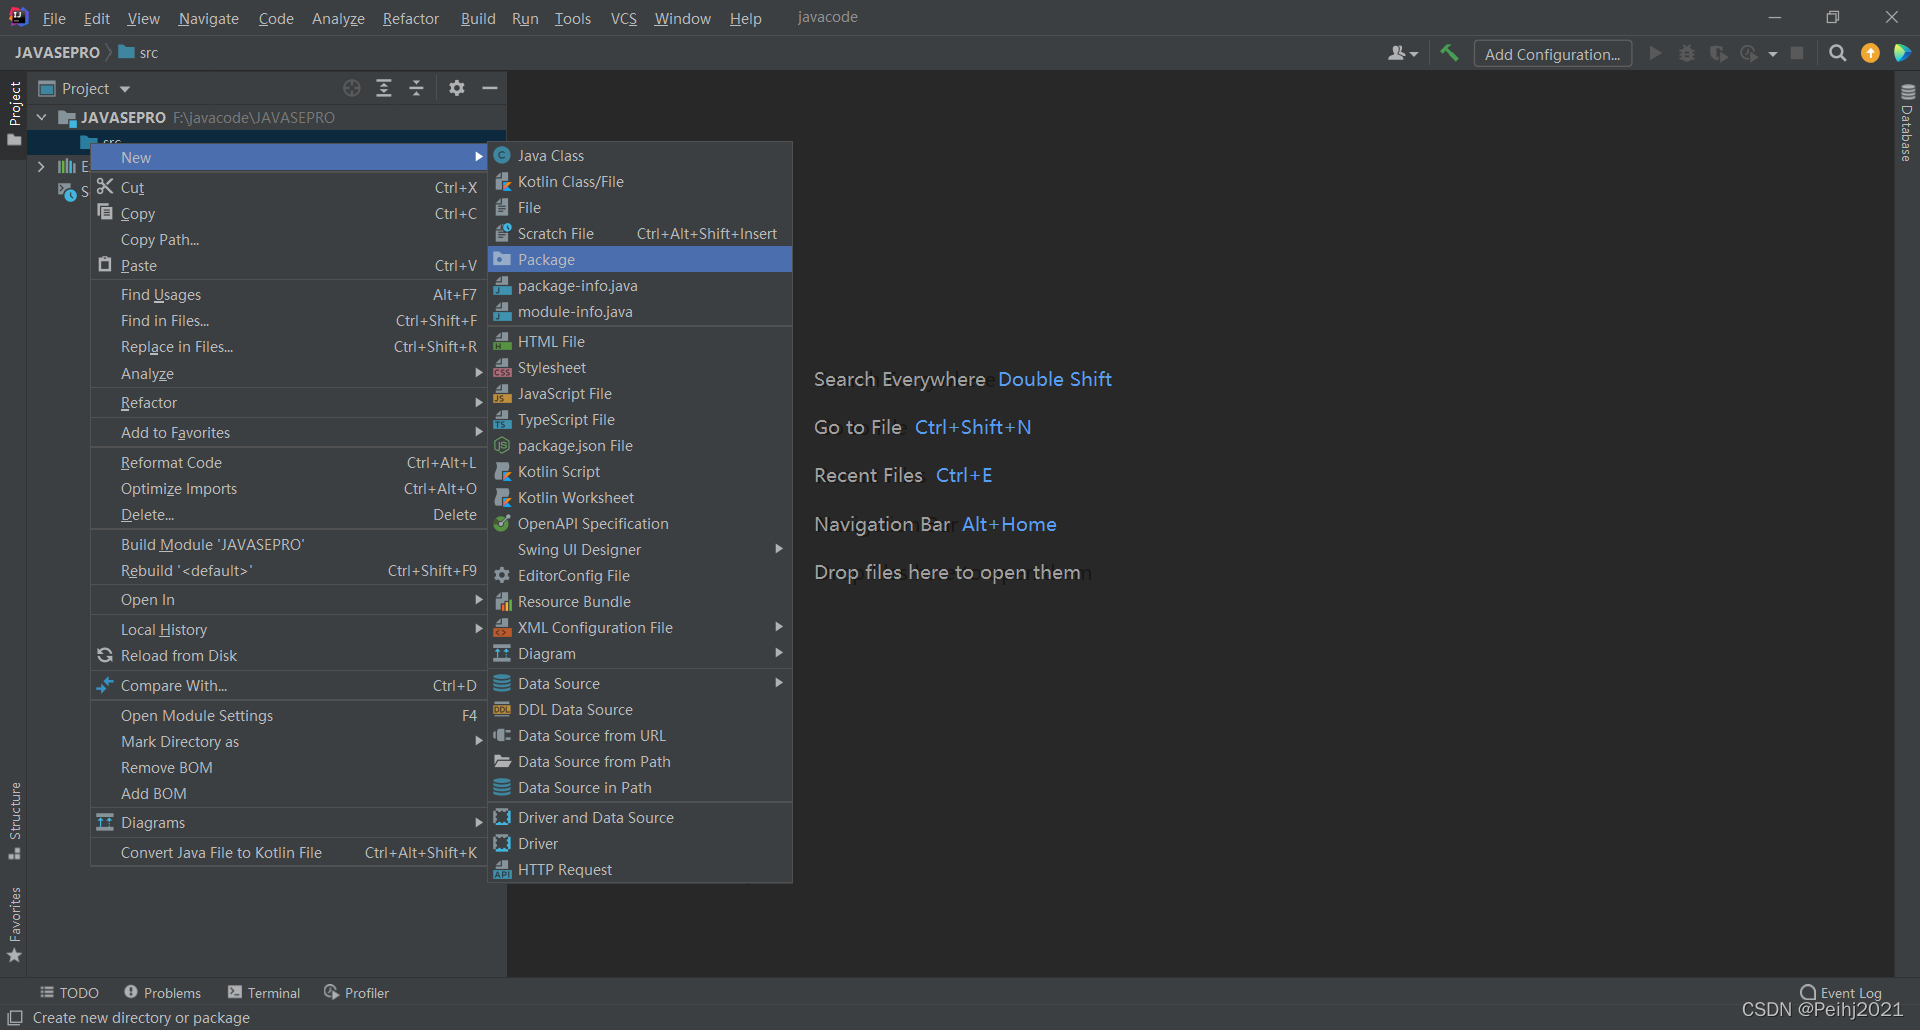Open the Terminal tool window
This screenshot has width=1920, height=1030.
(264, 993)
